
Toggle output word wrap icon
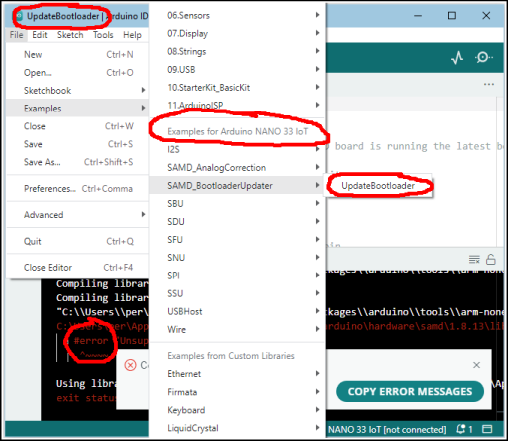pos(474,259)
